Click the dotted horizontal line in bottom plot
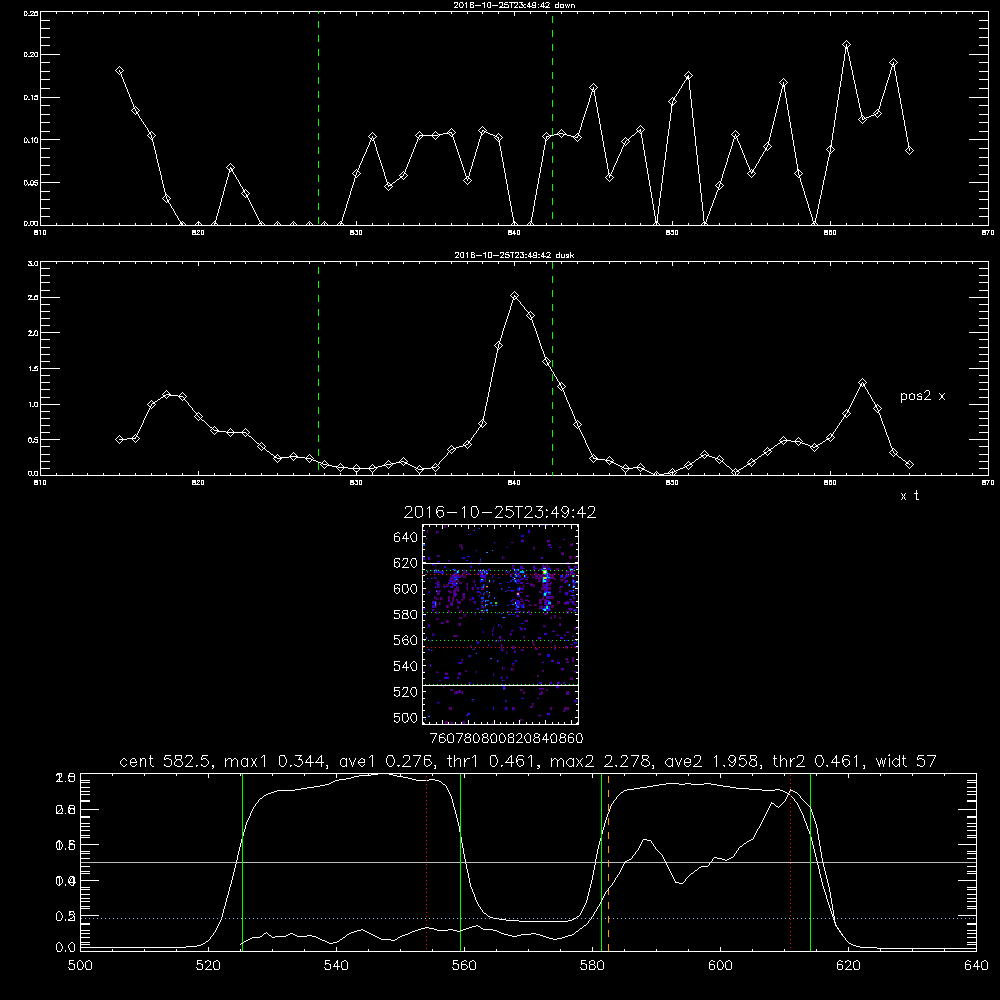 coord(528,918)
